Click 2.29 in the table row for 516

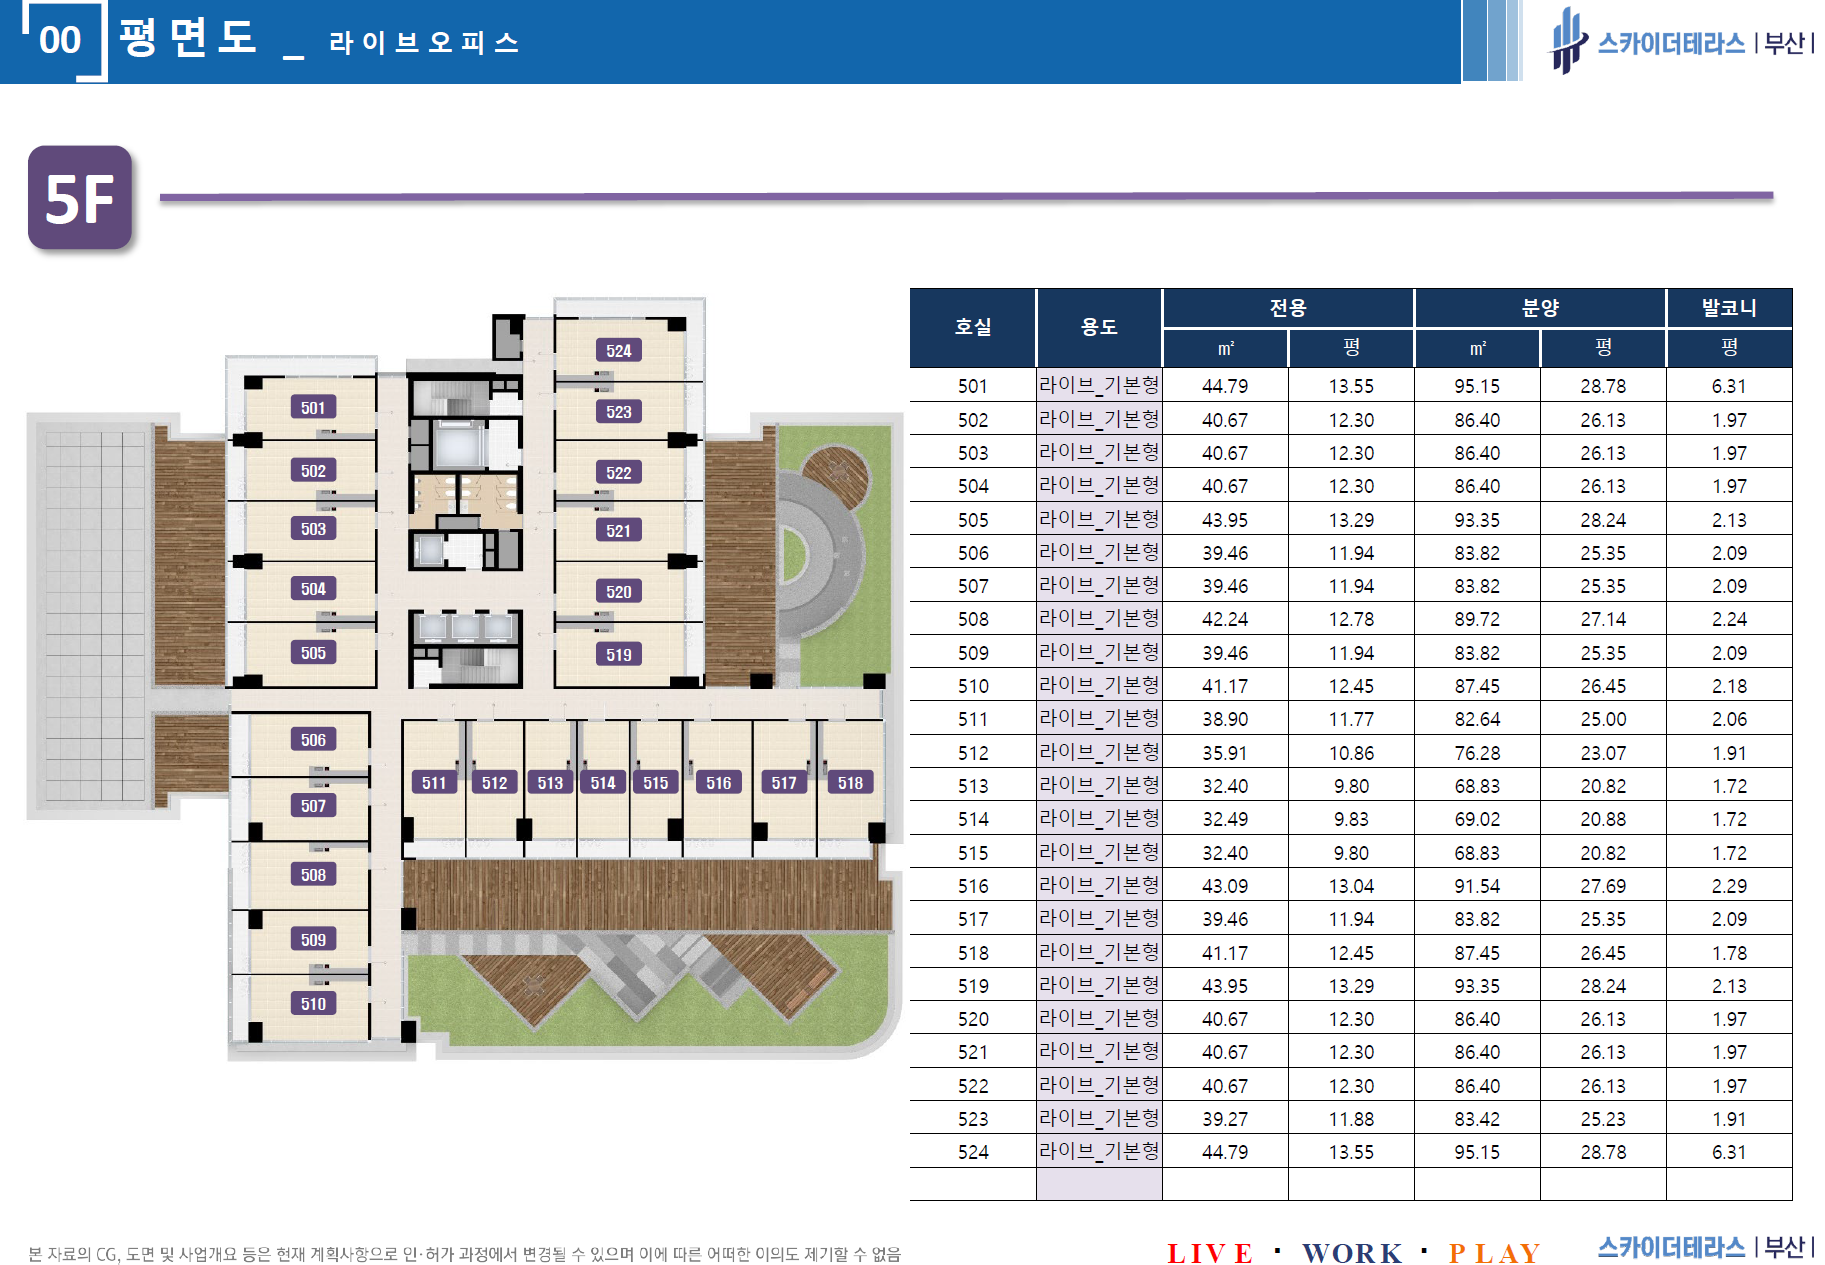1729,886
